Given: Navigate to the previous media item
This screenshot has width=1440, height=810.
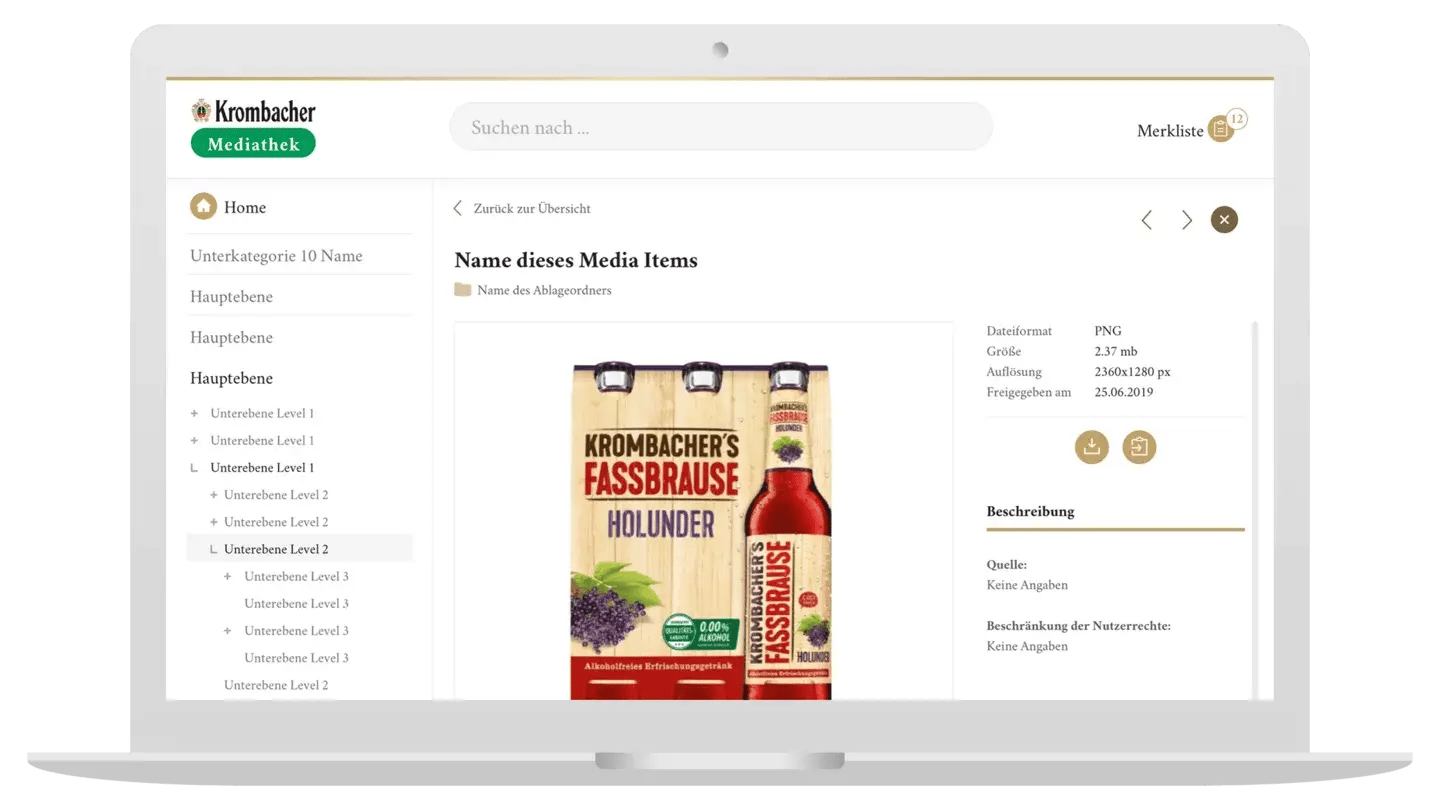Looking at the screenshot, I should click(x=1146, y=219).
